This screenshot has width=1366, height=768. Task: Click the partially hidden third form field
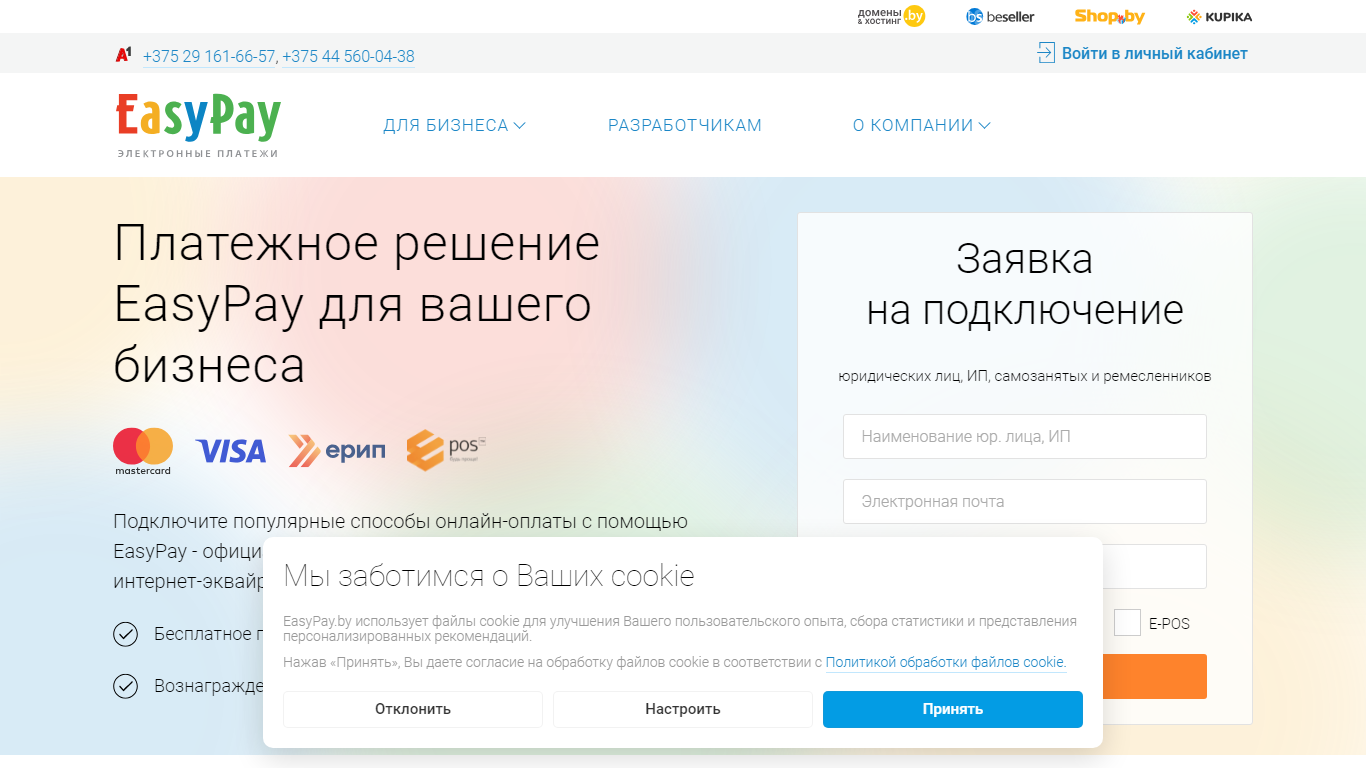click(x=1155, y=566)
